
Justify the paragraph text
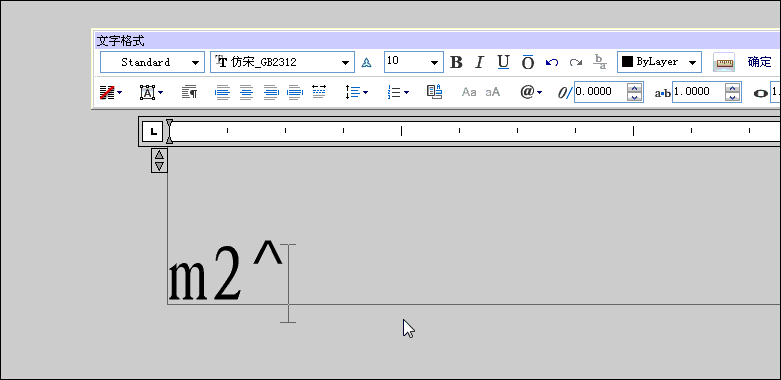point(295,92)
